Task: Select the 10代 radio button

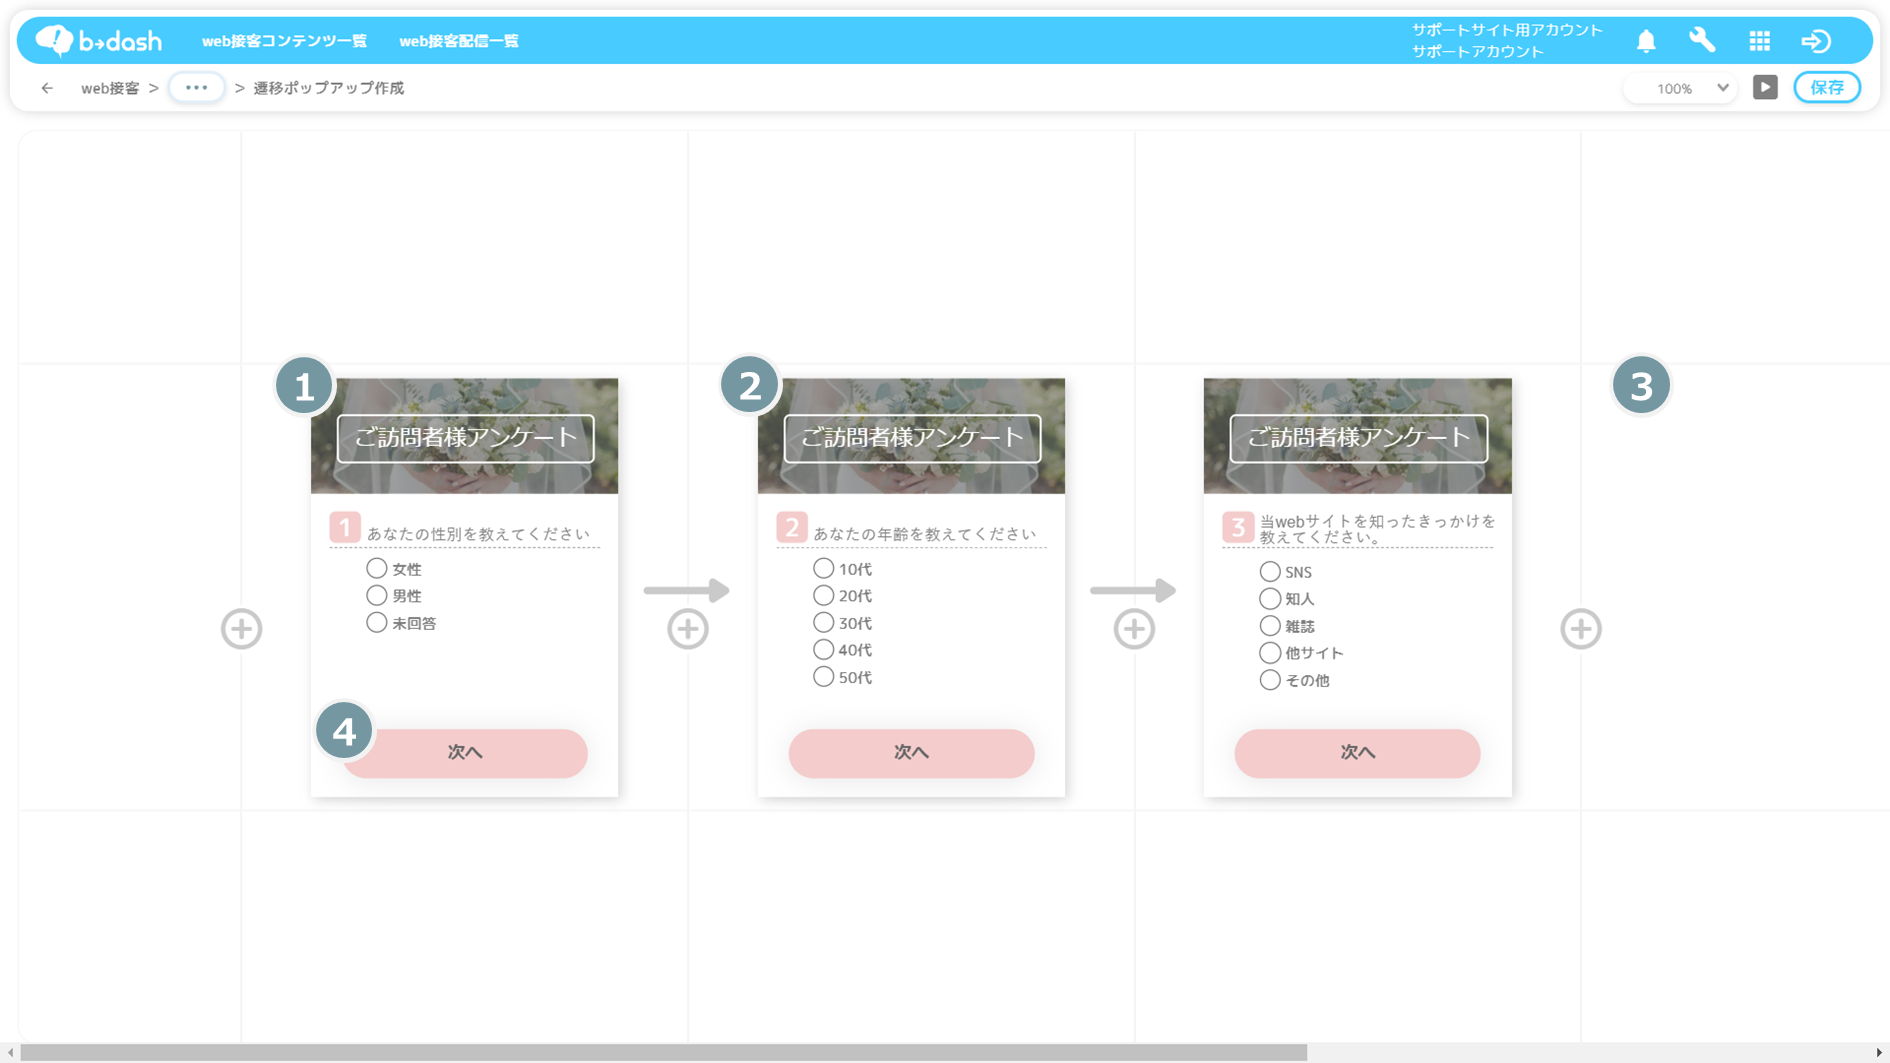Action: click(x=823, y=568)
